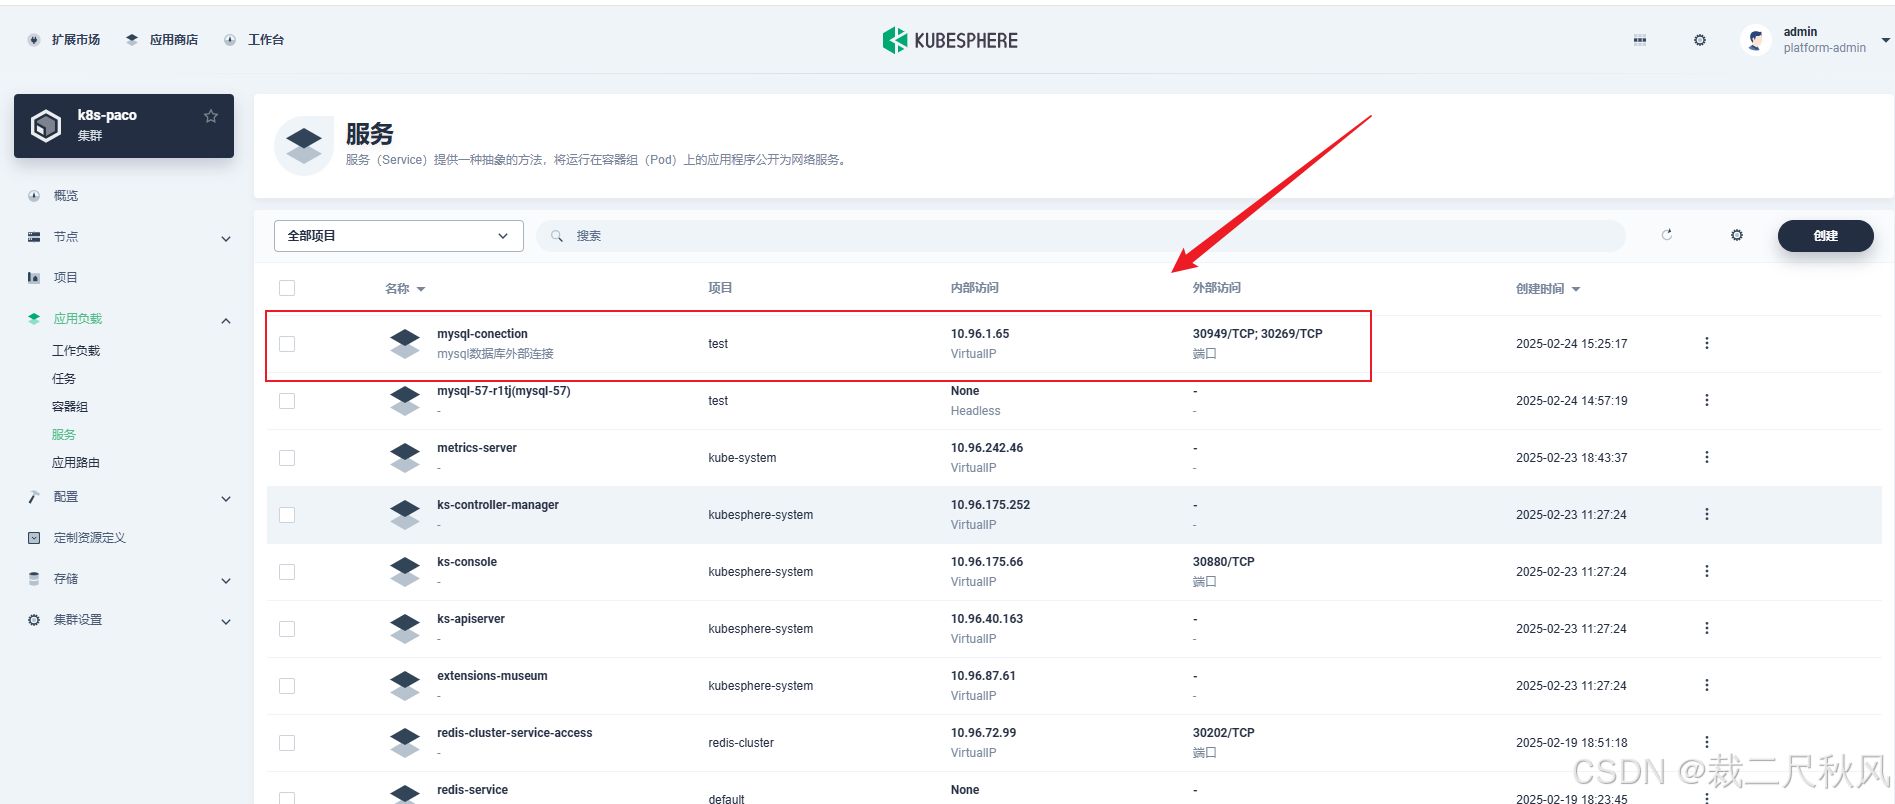
Task: Open more actions for extensions-museum
Action: 1706,685
